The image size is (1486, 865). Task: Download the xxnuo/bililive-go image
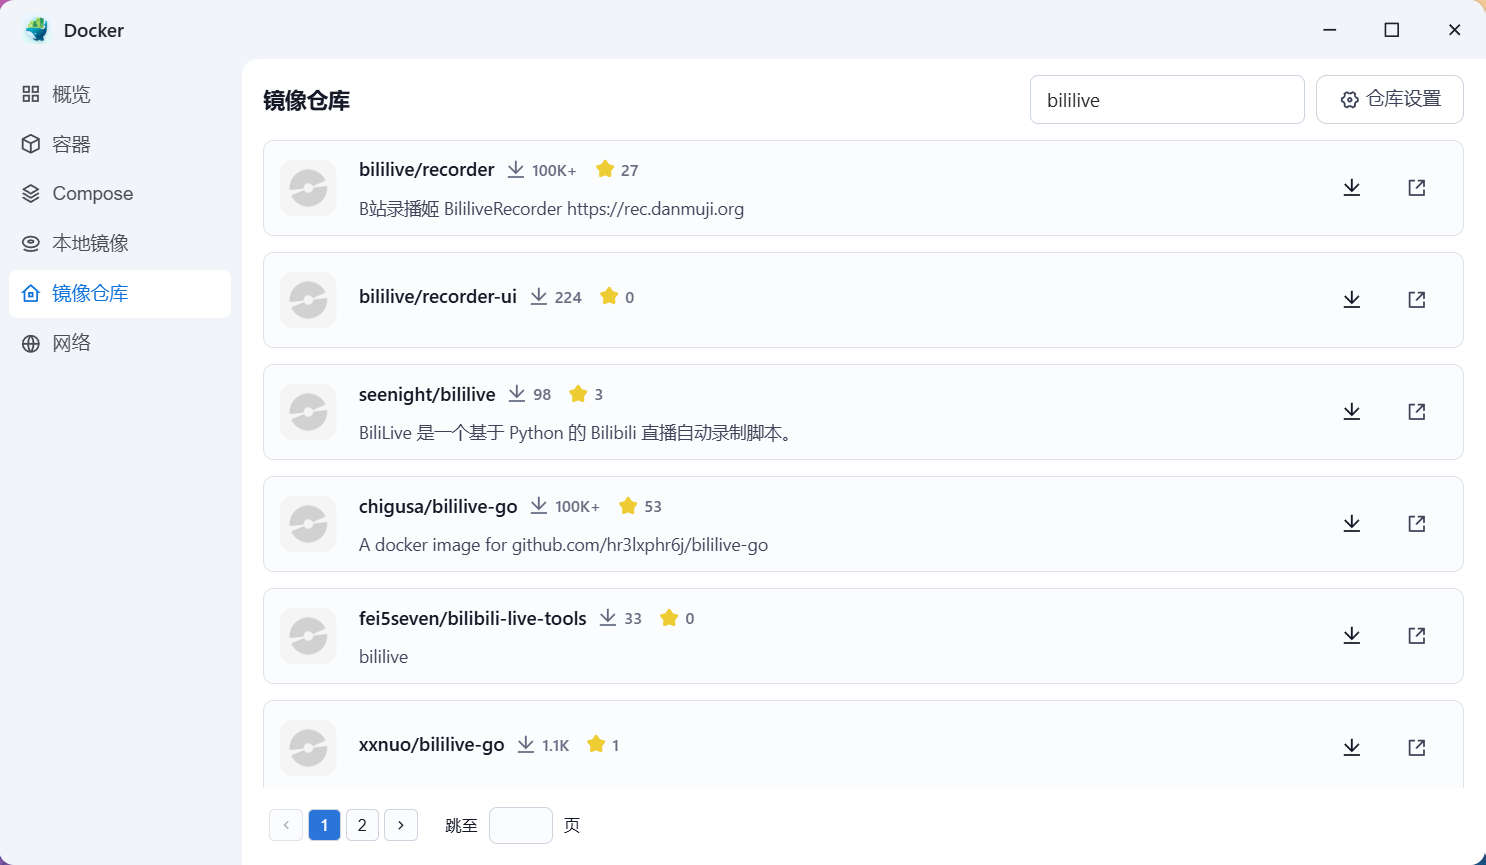click(x=1352, y=748)
